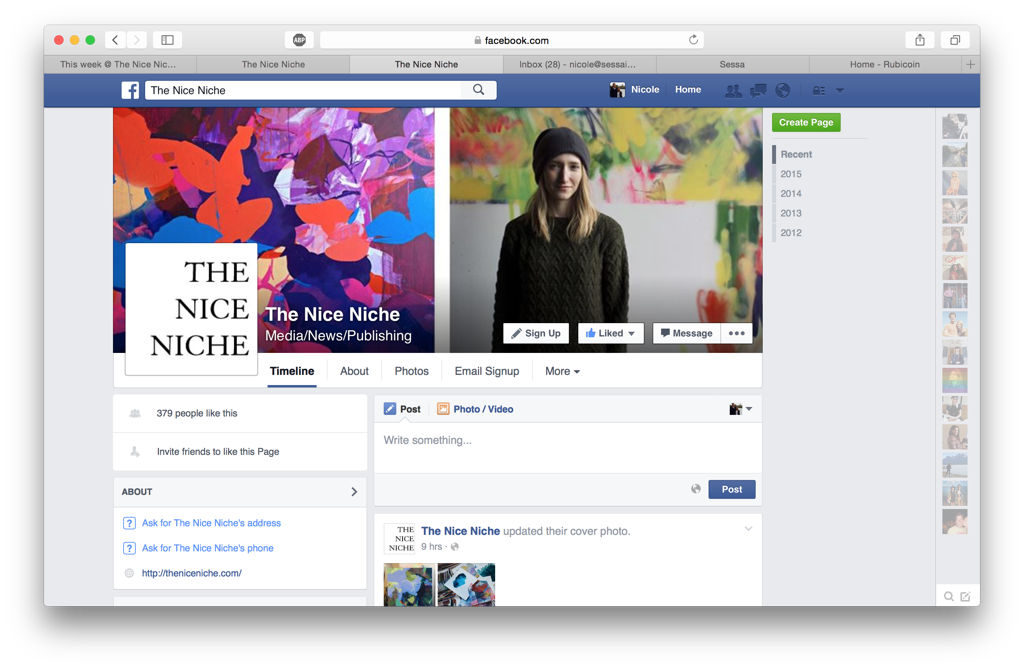Reload the page with refresh icon

tap(693, 40)
